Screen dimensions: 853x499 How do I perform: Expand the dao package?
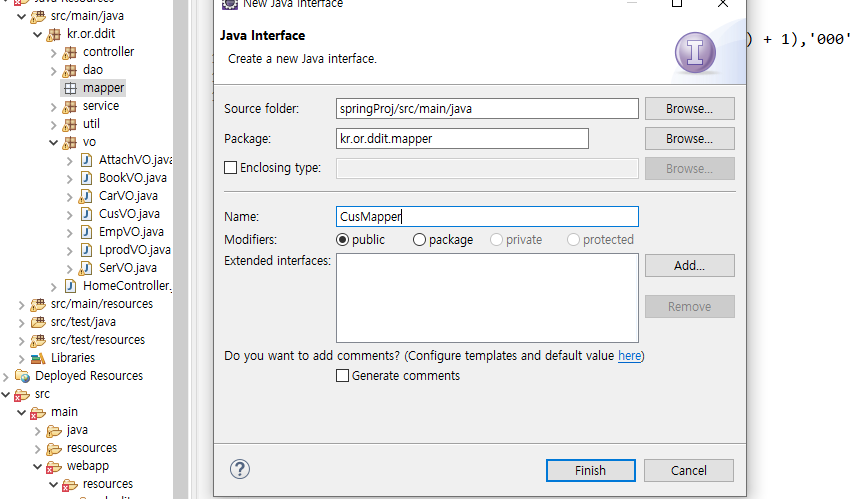[x=53, y=71]
